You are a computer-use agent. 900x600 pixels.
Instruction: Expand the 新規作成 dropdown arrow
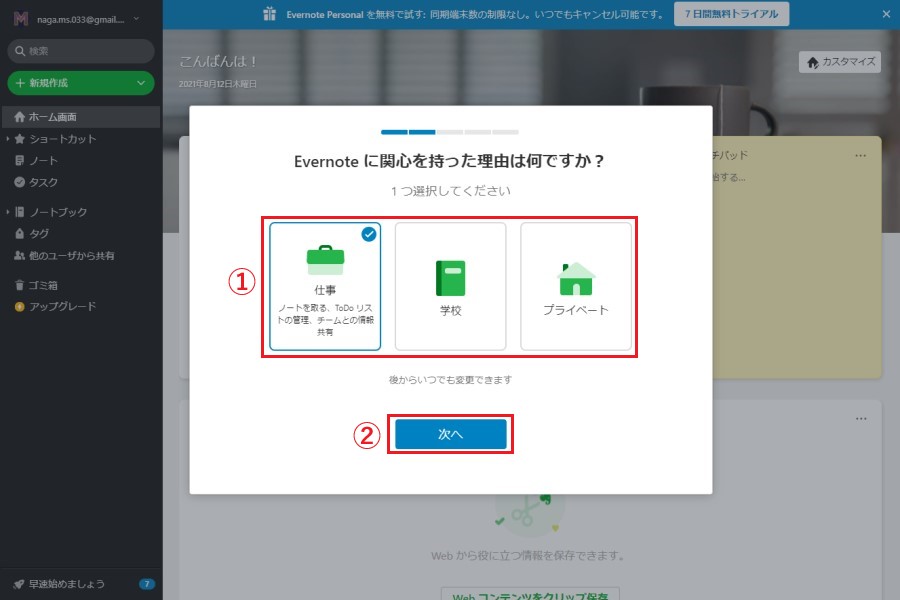click(x=141, y=83)
